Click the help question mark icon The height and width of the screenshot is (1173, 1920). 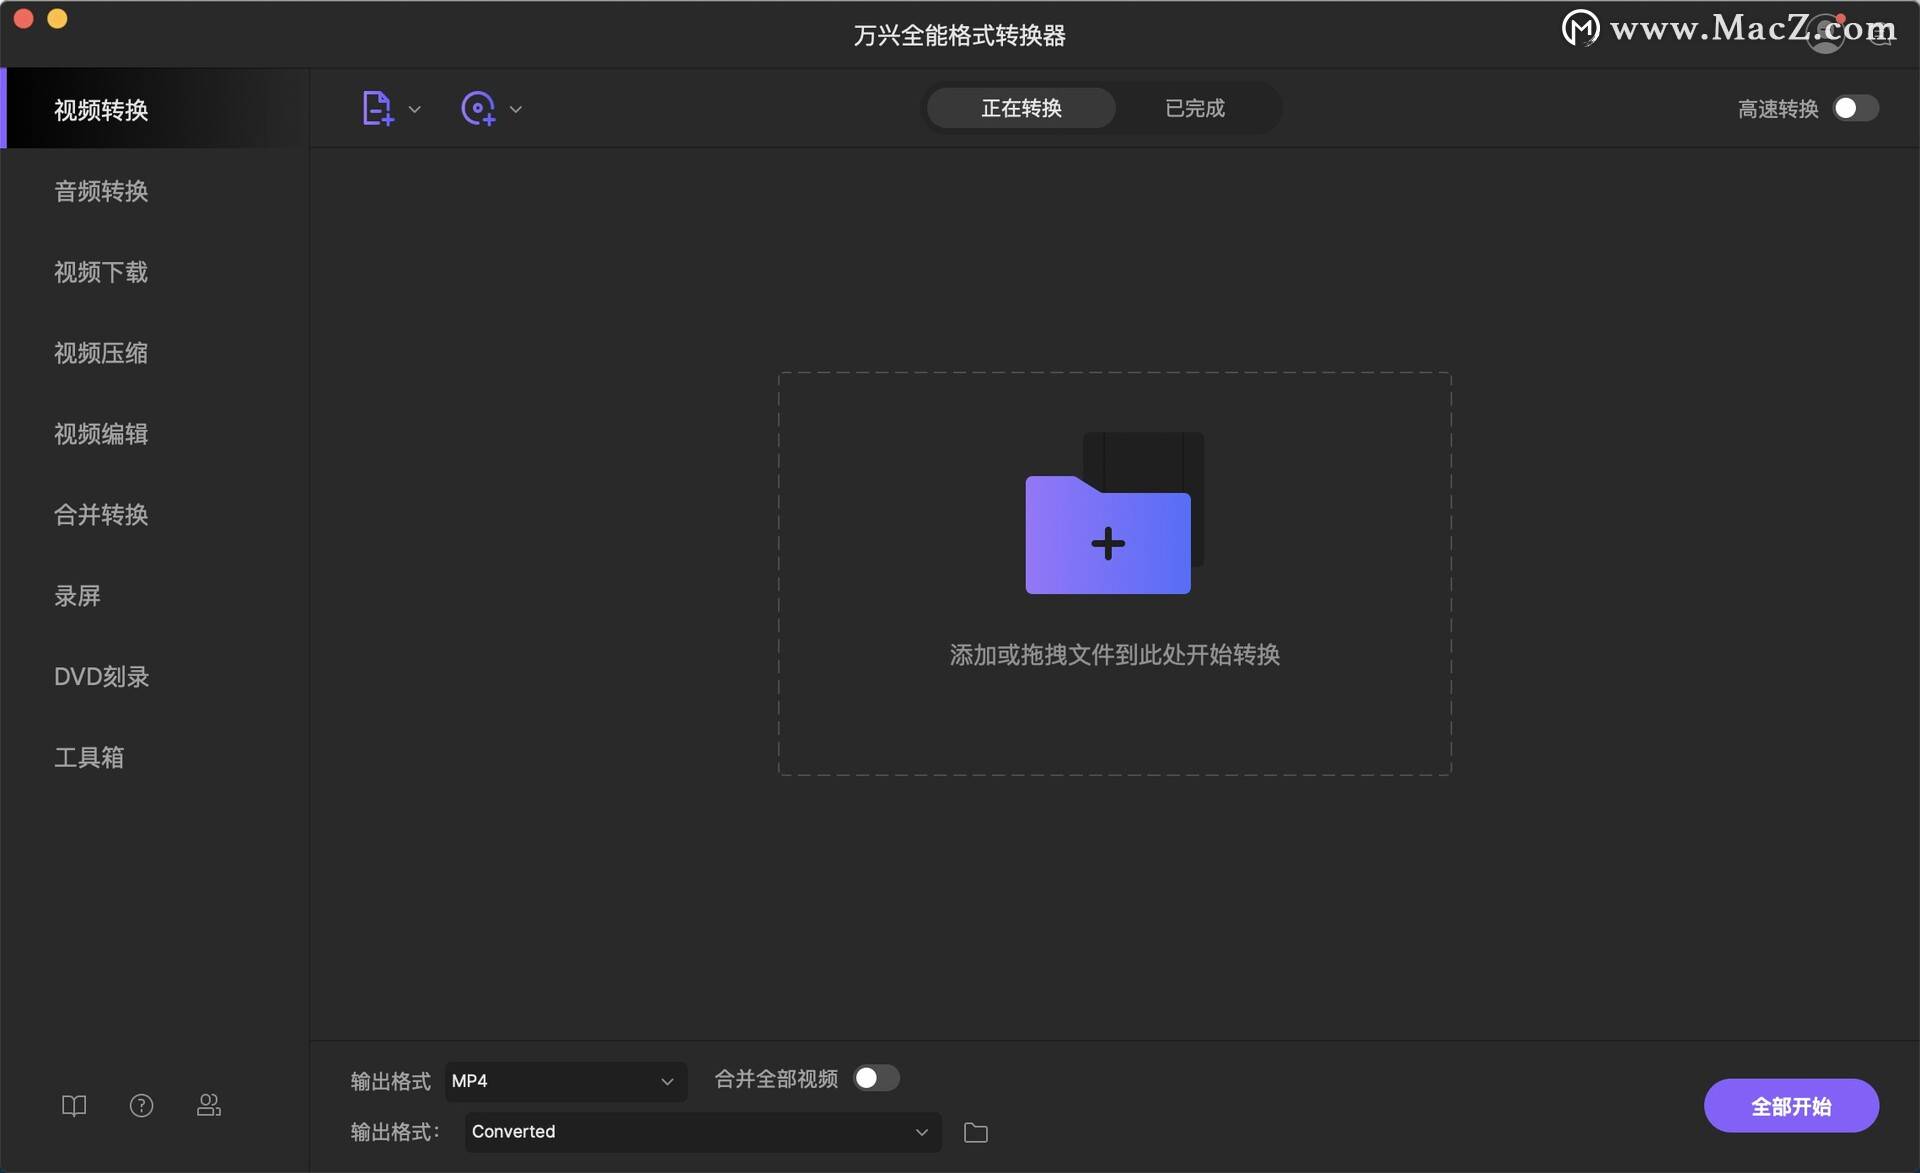tap(141, 1106)
